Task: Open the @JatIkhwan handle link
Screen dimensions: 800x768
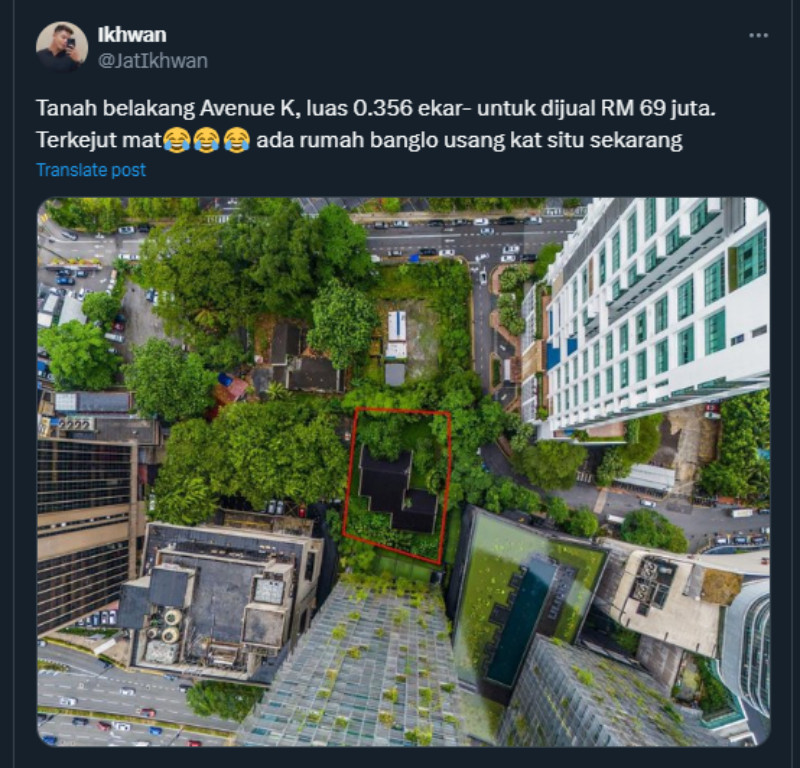Action: [x=153, y=61]
